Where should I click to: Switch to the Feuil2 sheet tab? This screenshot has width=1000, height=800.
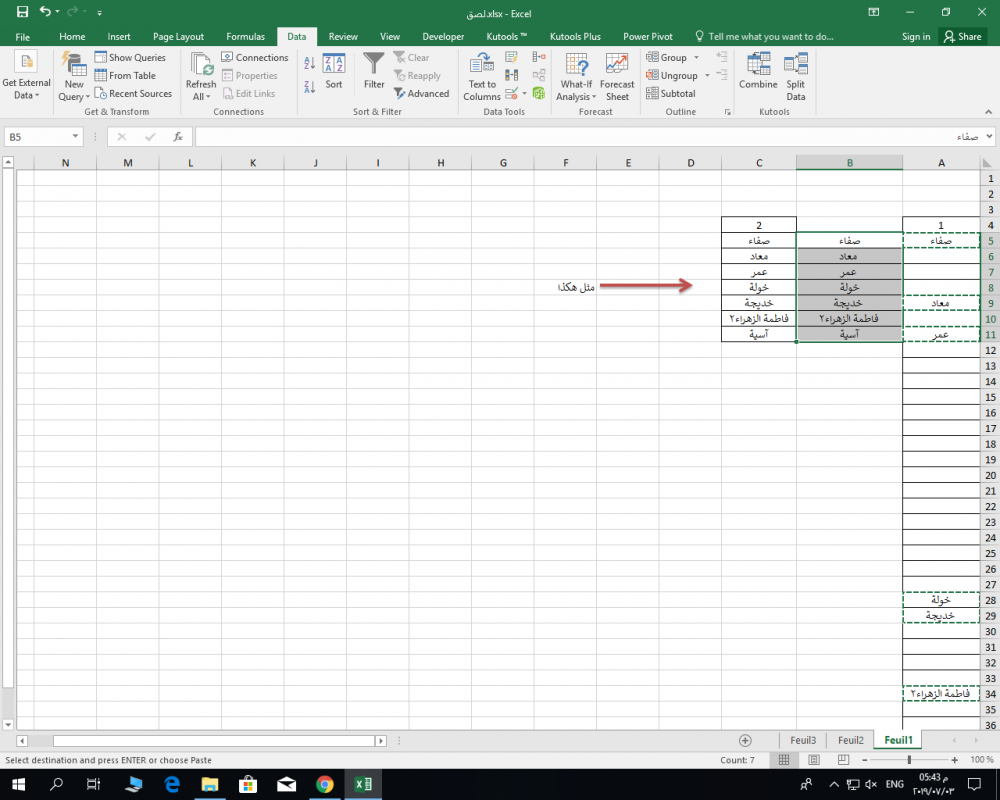point(850,740)
